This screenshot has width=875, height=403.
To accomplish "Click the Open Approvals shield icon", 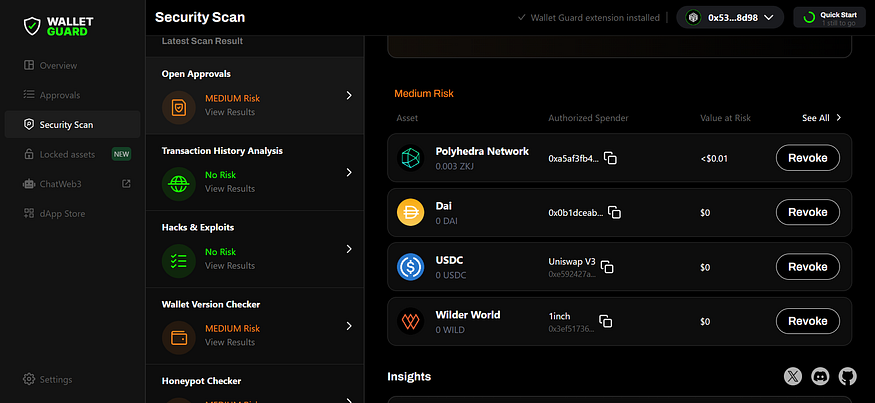I will coord(179,107).
